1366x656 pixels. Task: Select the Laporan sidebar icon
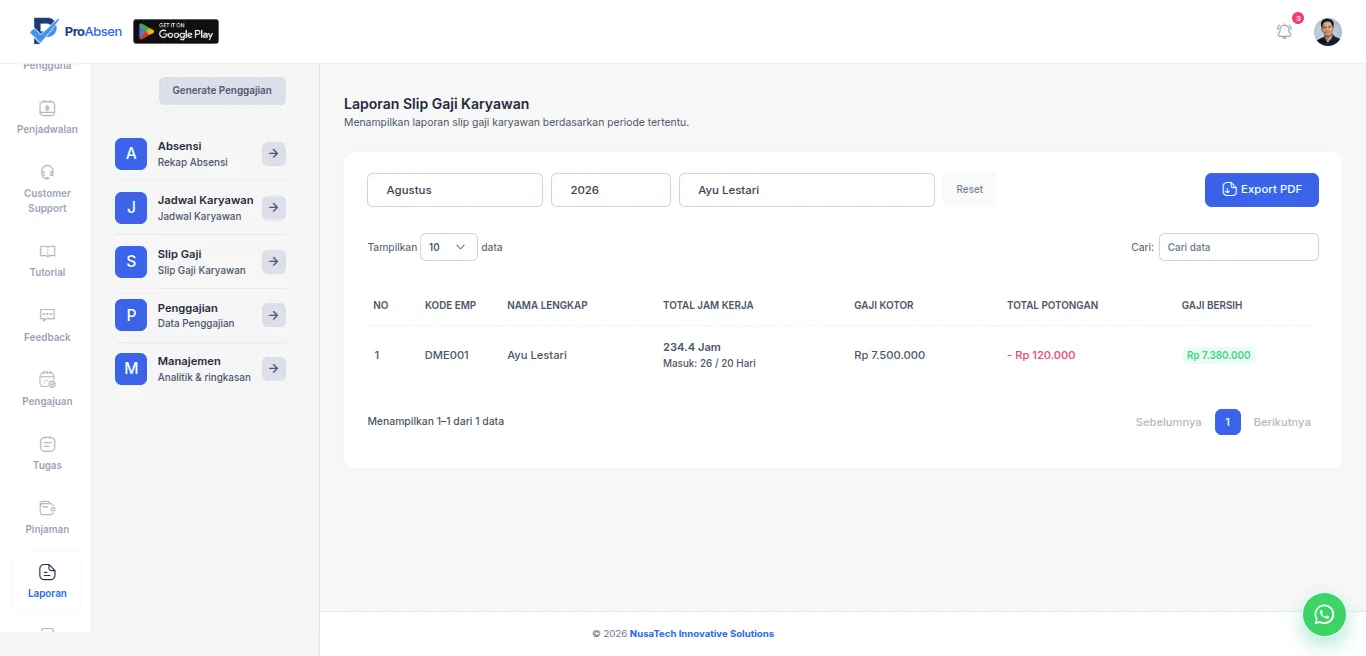click(x=47, y=572)
